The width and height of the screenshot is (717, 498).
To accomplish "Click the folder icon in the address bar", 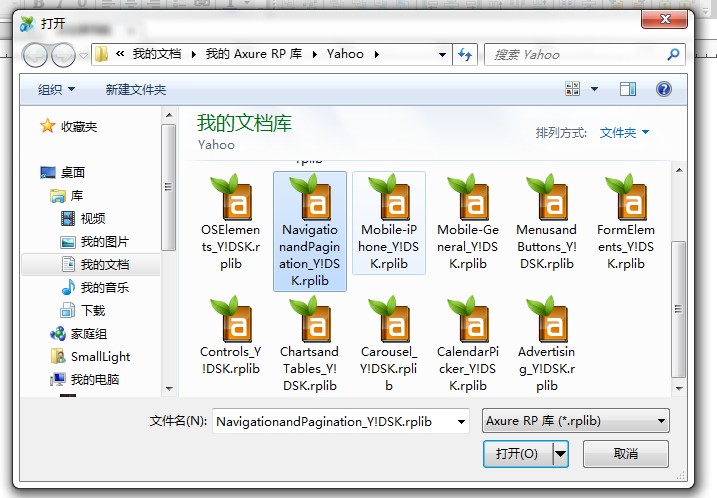I will [x=102, y=54].
